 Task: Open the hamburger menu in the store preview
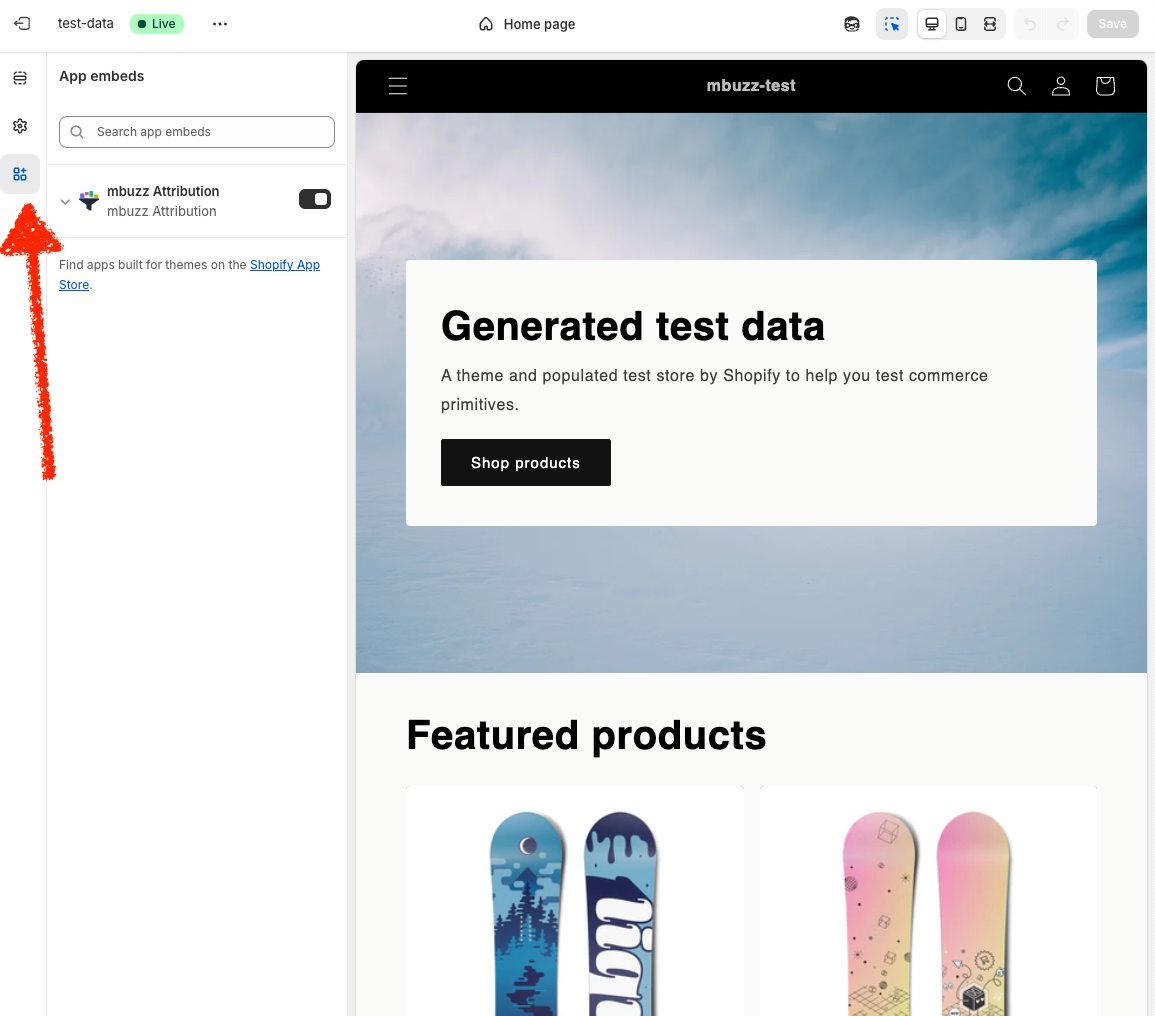tap(397, 86)
